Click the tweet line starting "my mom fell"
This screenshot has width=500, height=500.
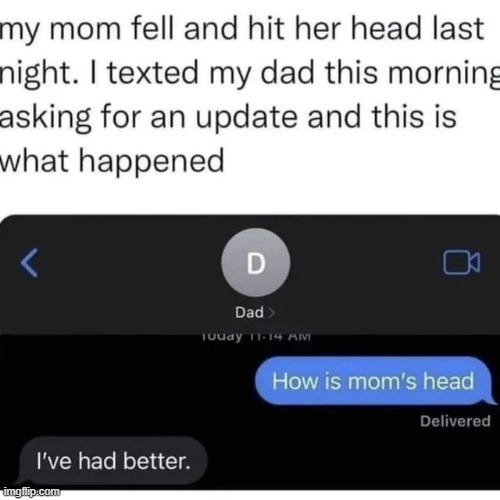pyautogui.click(x=242, y=29)
